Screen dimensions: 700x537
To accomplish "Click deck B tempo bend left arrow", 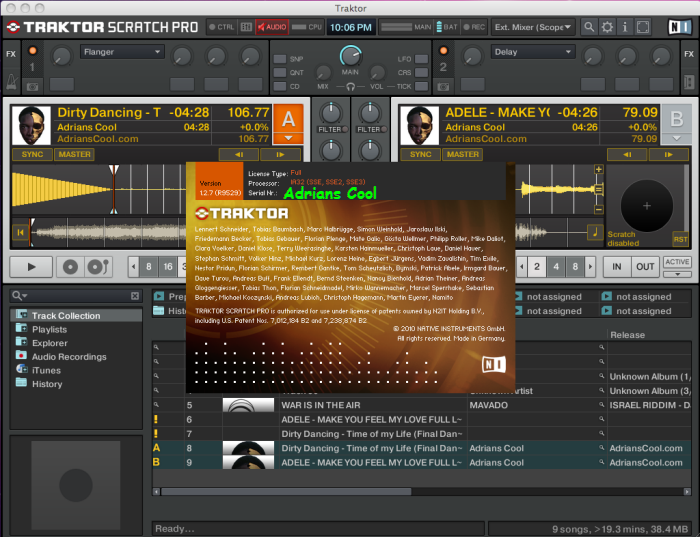I will [627, 154].
